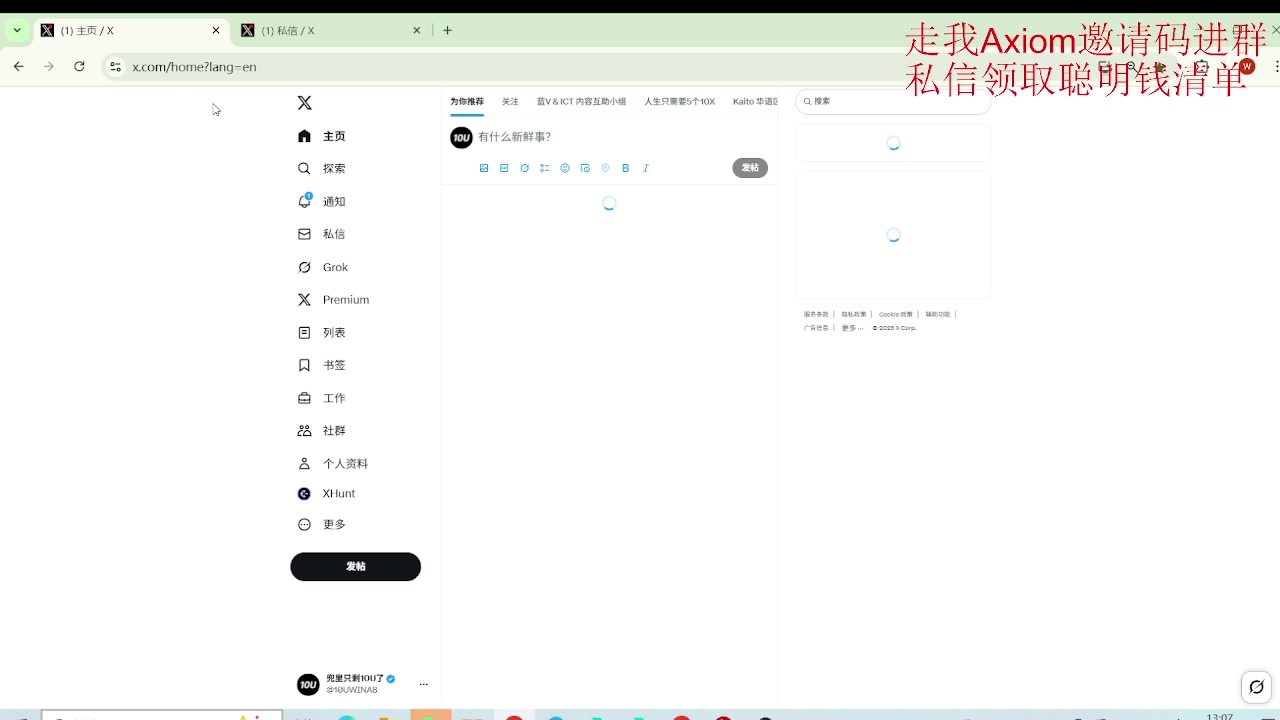Open the 通知 bell in the sidebar
Screen dimensions: 1280x720
(x=322, y=201)
